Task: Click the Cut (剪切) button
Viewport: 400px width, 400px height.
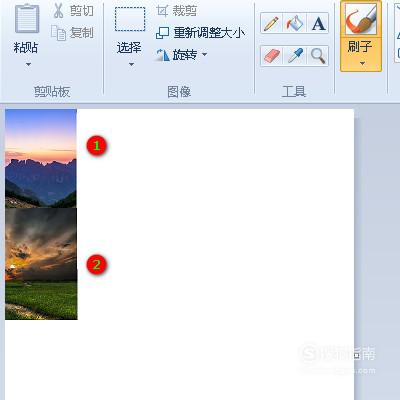Action: [x=73, y=11]
